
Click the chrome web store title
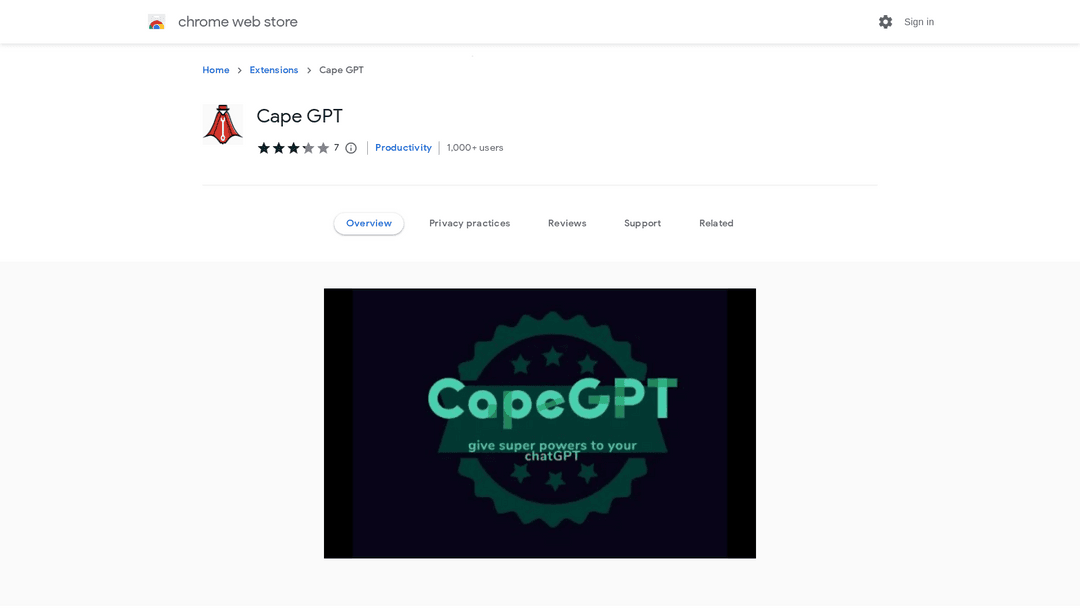238,22
